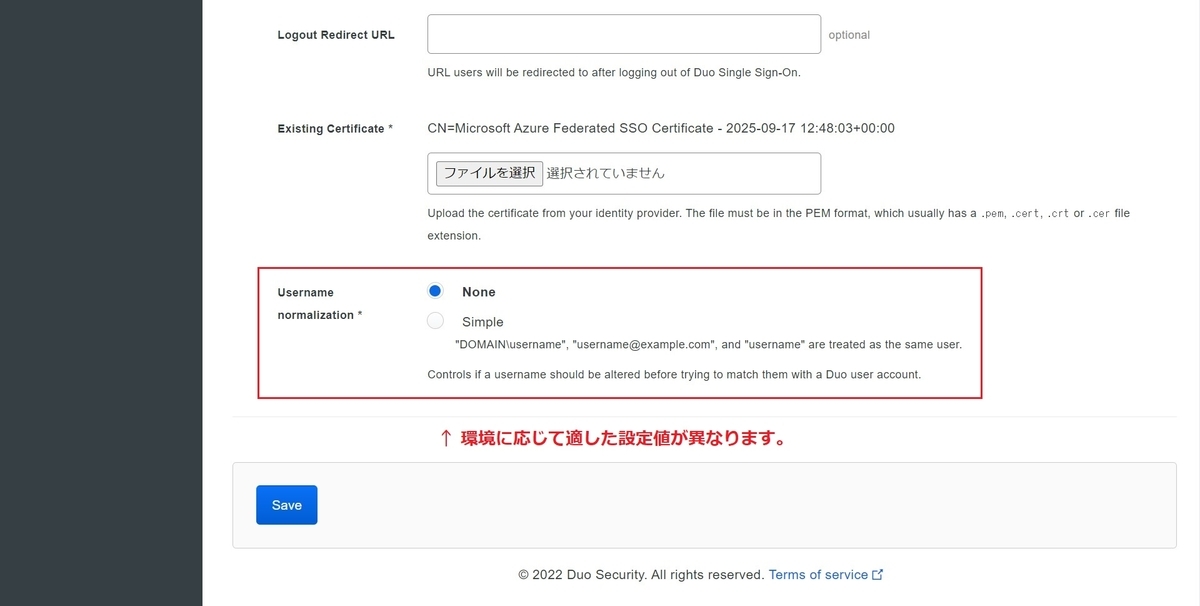Click the © 2022 Duo Security copyright text
Image resolution: width=1200 pixels, height=606 pixels.
coord(641,575)
